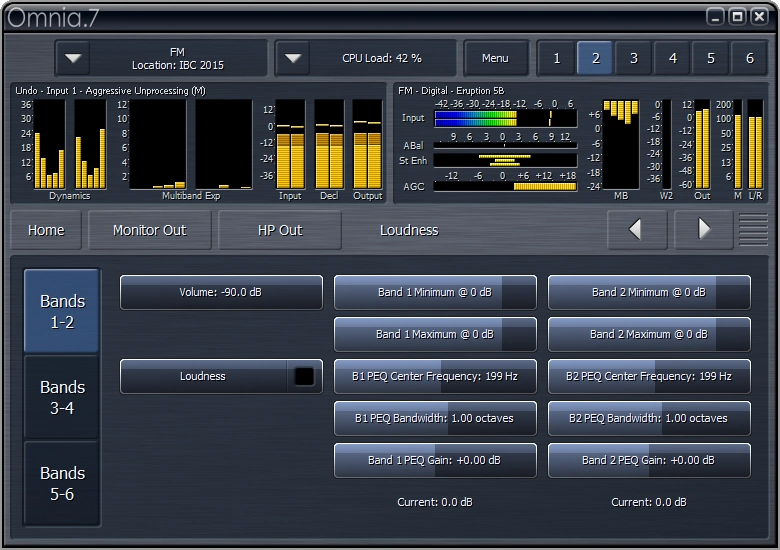Adjust Band 2 PEQ Gain slider
Screen dimensions: 780x550
tap(649, 460)
